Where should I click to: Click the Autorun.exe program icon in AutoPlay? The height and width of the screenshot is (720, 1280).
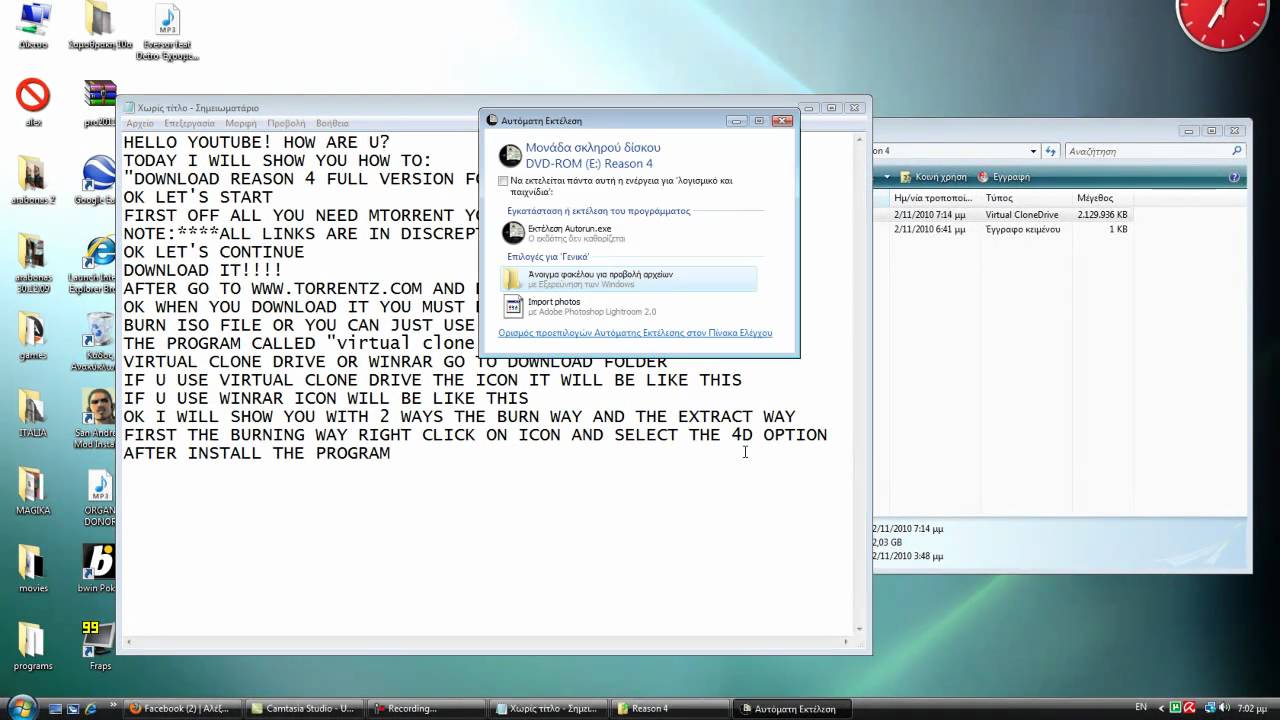click(x=513, y=233)
